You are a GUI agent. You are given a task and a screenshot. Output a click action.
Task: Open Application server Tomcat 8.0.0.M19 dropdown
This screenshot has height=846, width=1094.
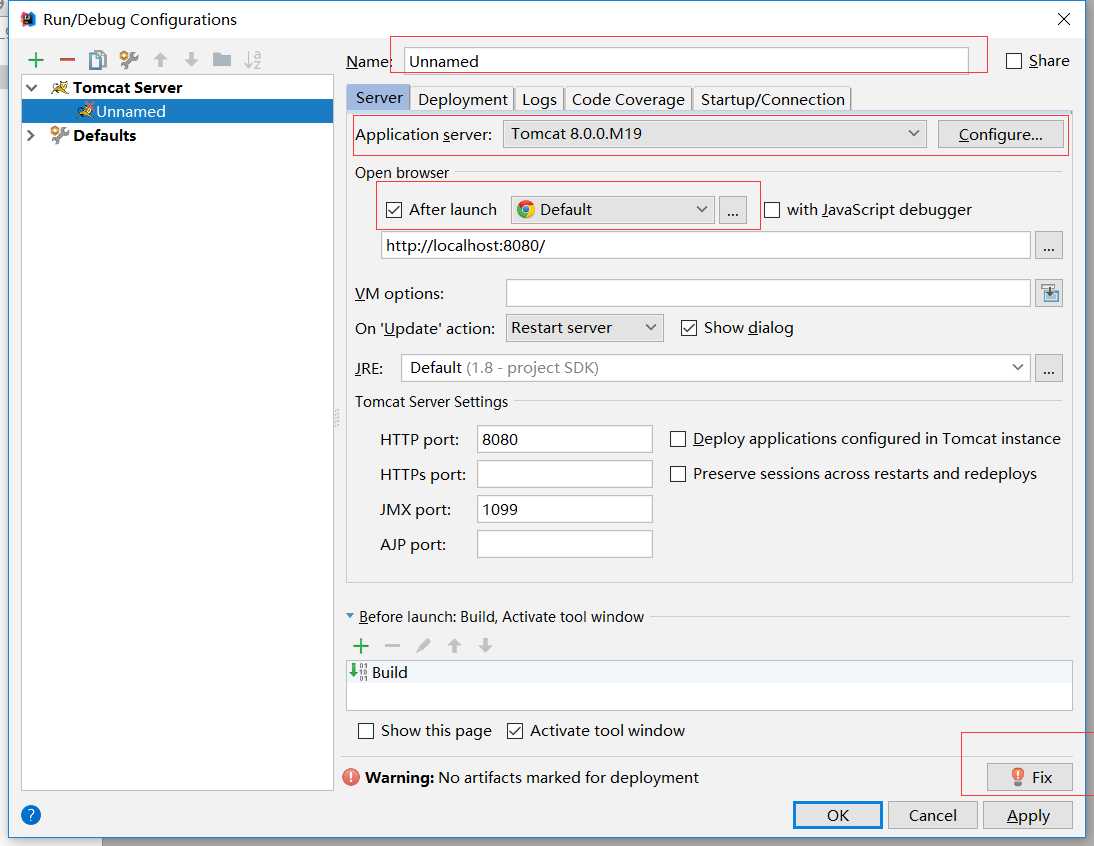click(714, 134)
